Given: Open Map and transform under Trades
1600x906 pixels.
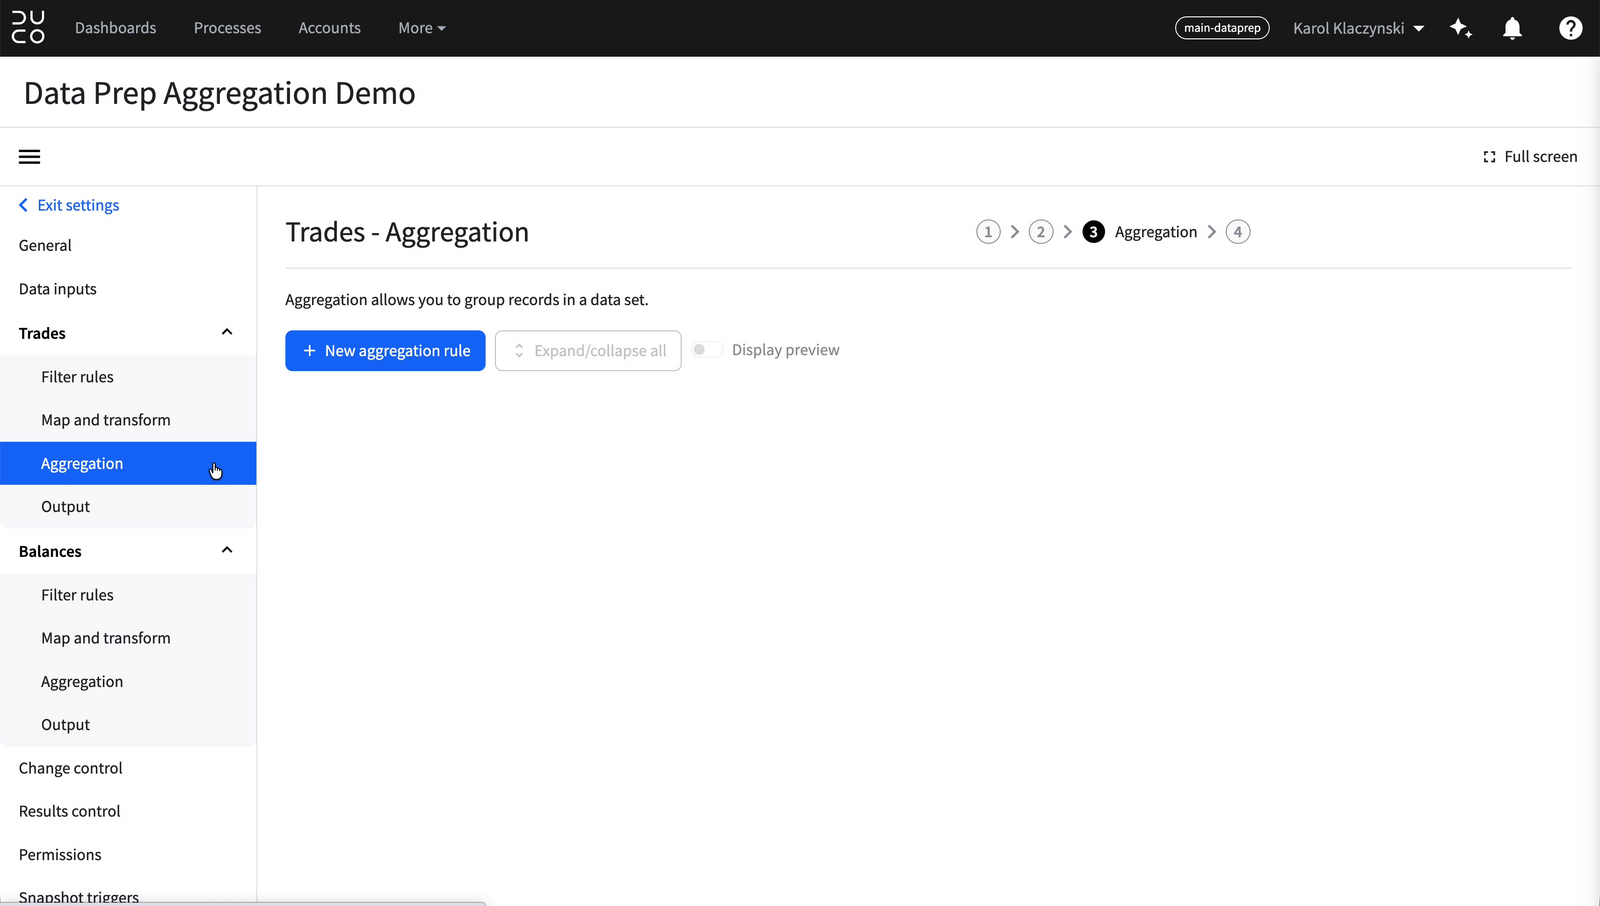Looking at the screenshot, I should [x=128, y=420].
